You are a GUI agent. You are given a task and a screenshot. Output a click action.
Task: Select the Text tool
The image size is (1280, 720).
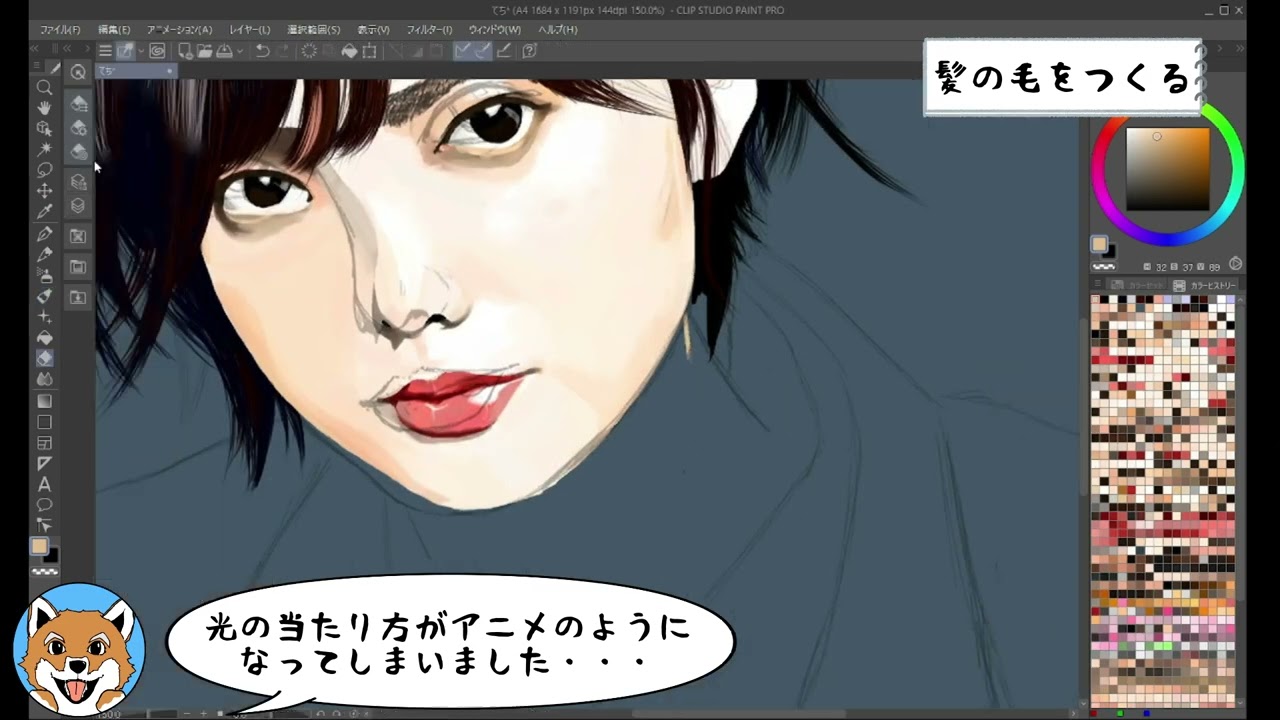44,484
